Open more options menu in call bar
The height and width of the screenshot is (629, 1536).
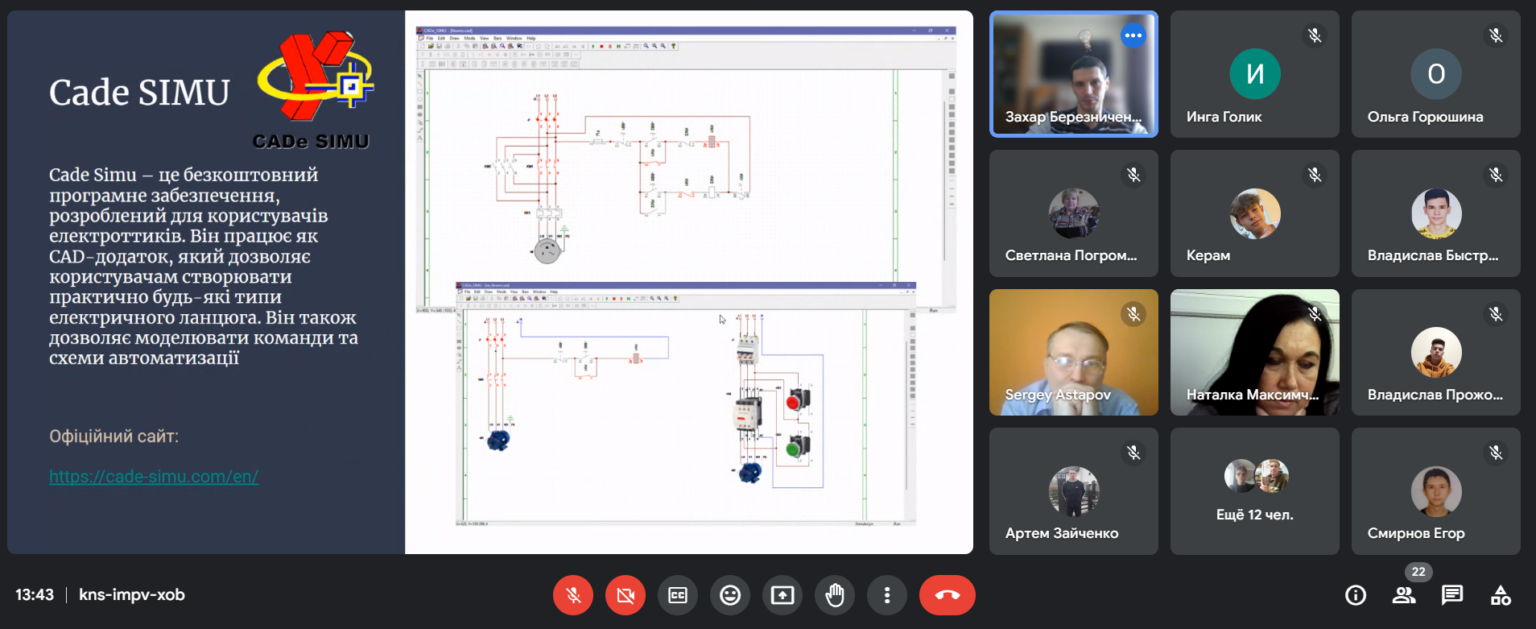[886, 595]
